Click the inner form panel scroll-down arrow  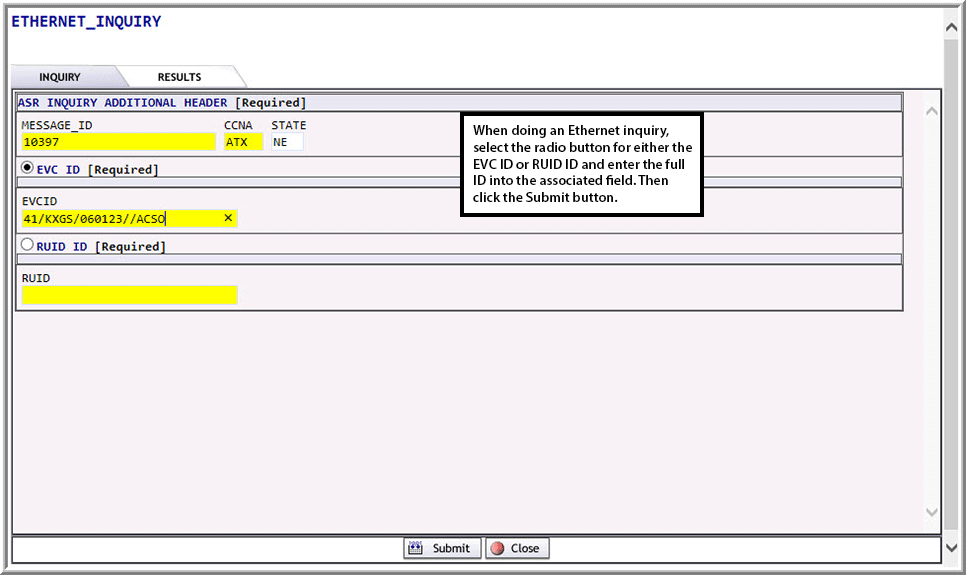(931, 512)
